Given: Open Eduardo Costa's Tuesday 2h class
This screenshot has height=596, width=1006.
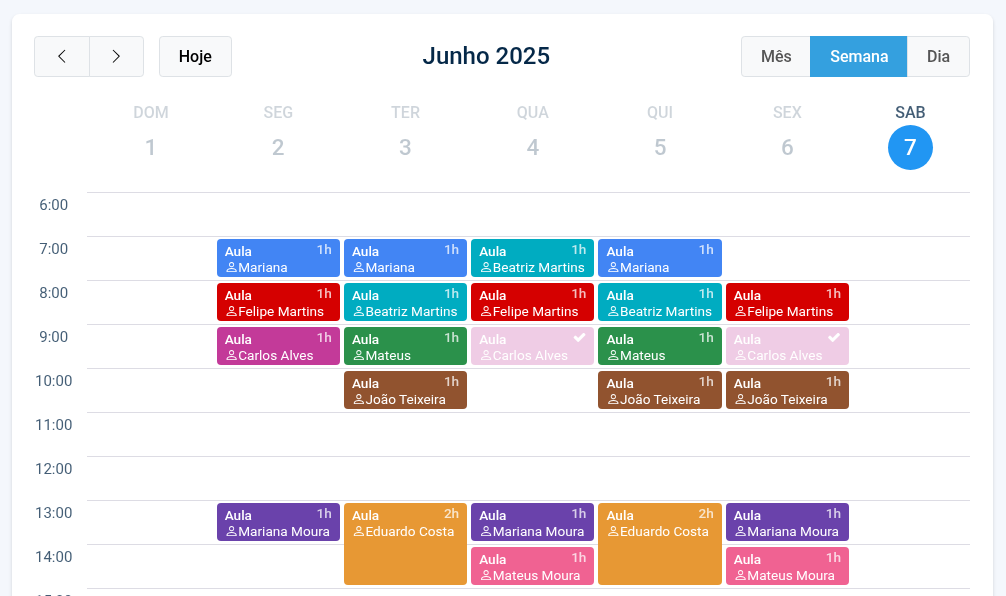Looking at the screenshot, I should click(x=405, y=545).
